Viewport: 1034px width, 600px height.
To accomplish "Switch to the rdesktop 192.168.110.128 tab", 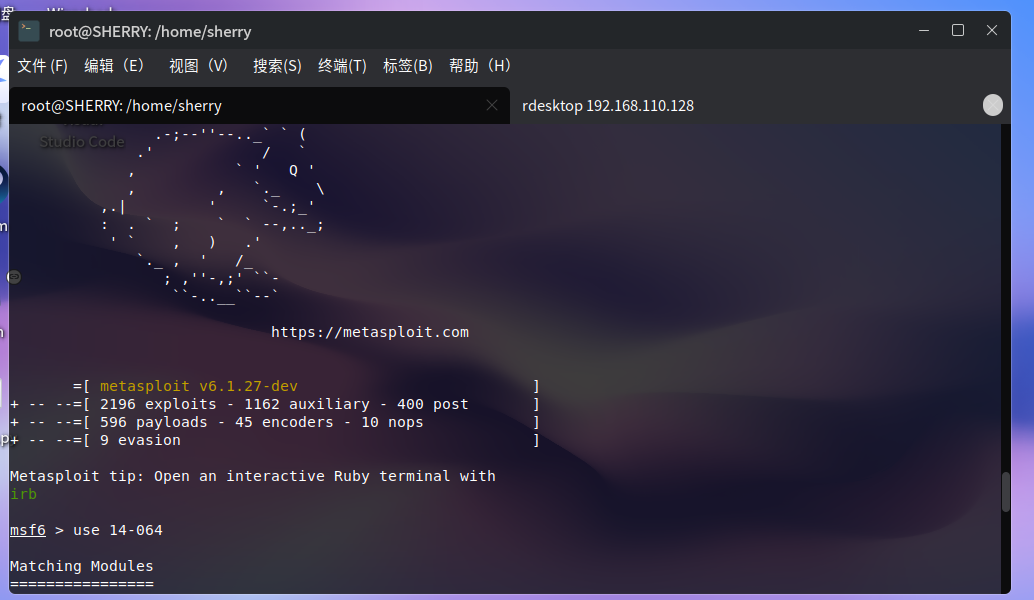I will point(608,106).
